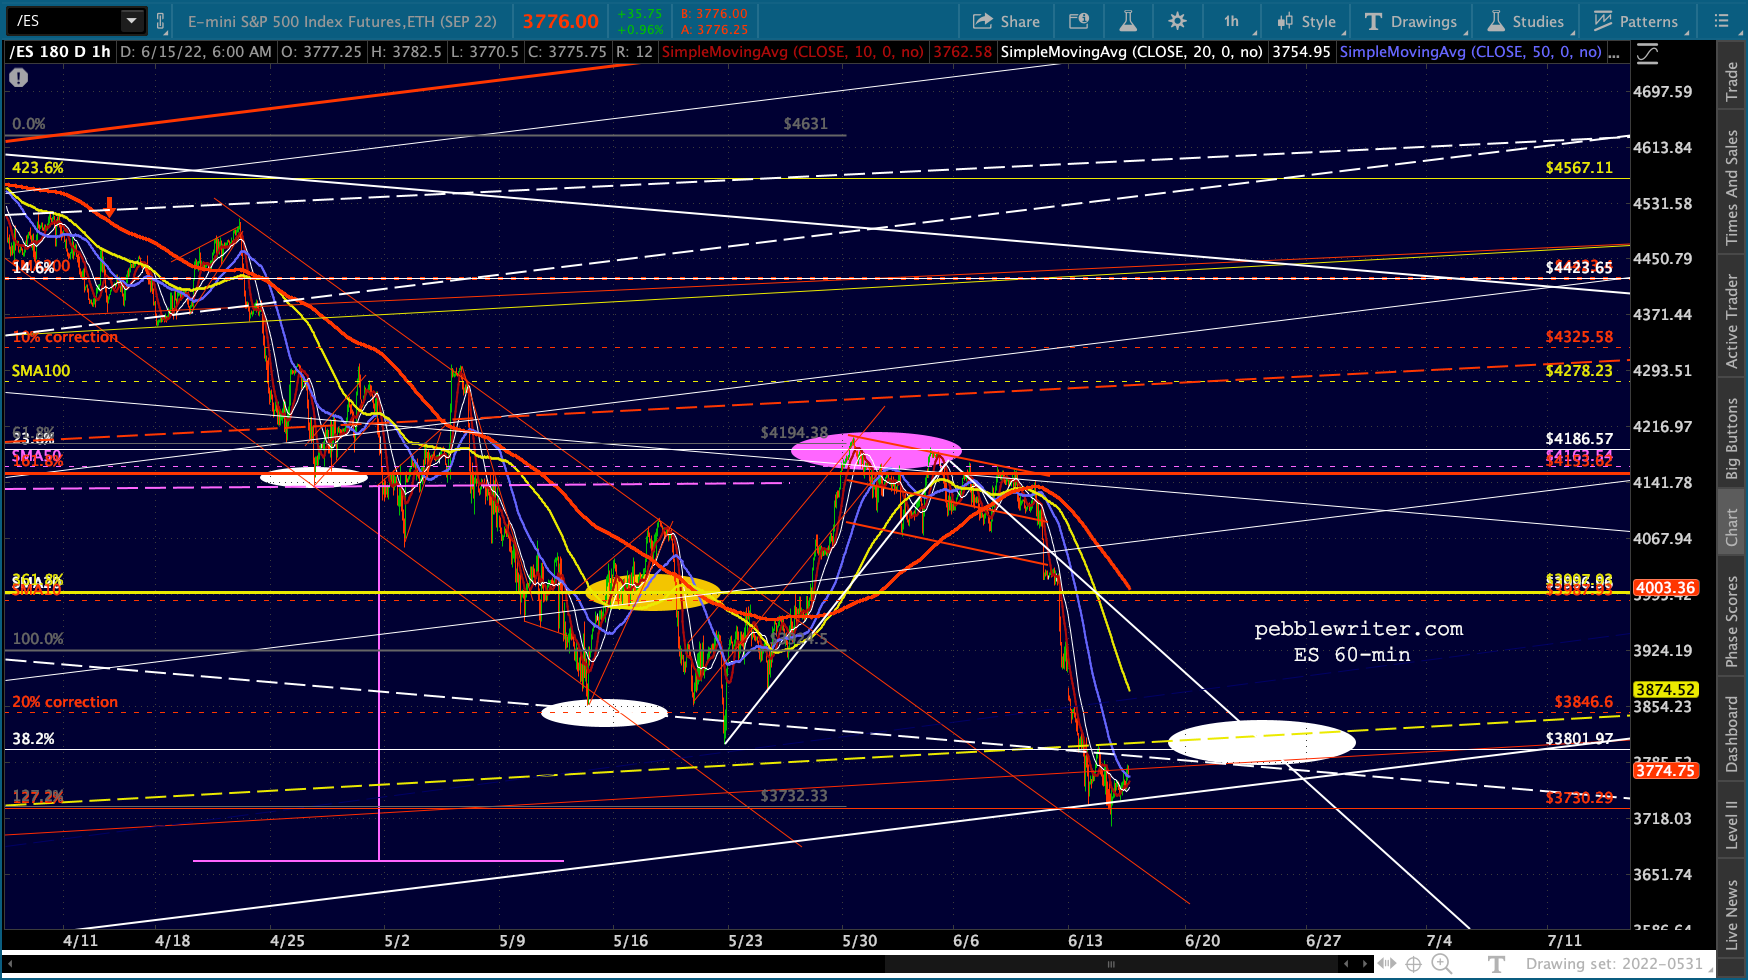Click the horizontal chart scrollbar thumb grip

click(1110, 964)
